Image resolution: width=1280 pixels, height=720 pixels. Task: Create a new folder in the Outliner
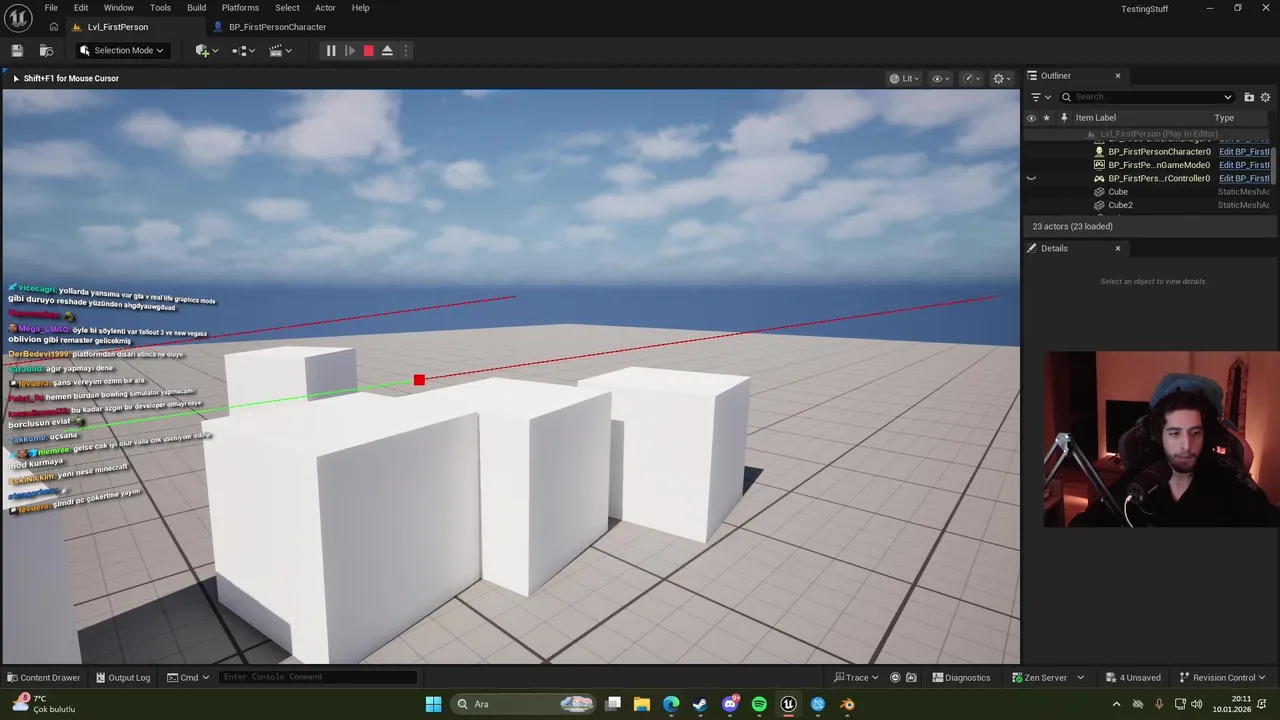coord(1249,97)
